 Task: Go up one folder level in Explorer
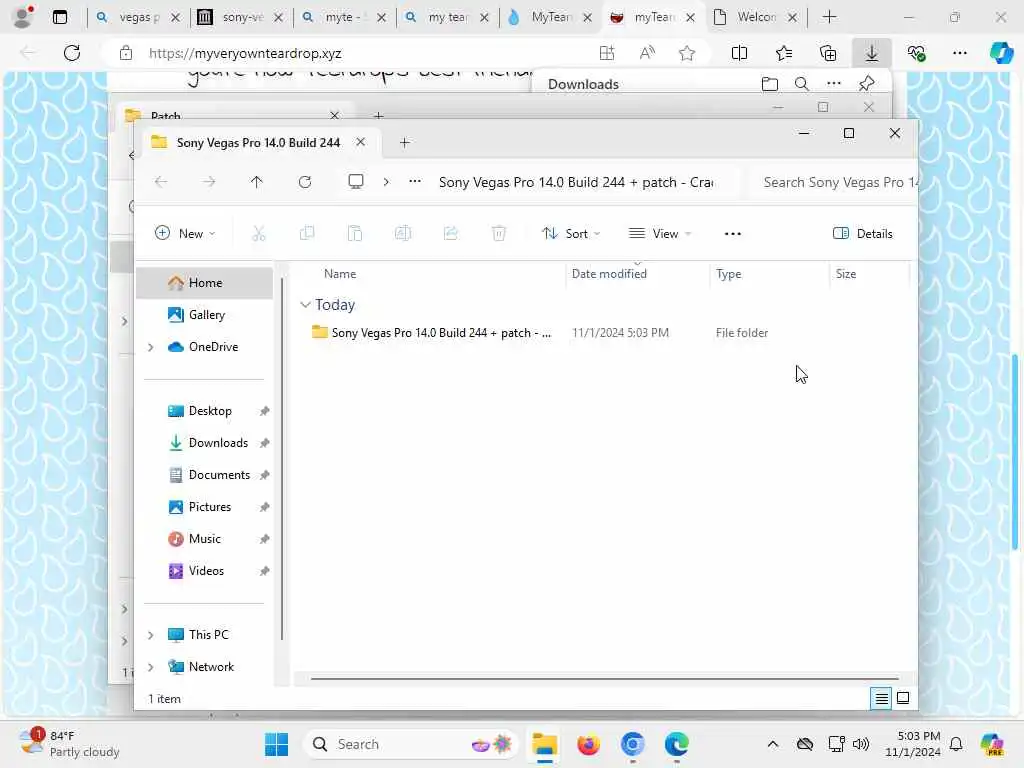[x=257, y=182]
